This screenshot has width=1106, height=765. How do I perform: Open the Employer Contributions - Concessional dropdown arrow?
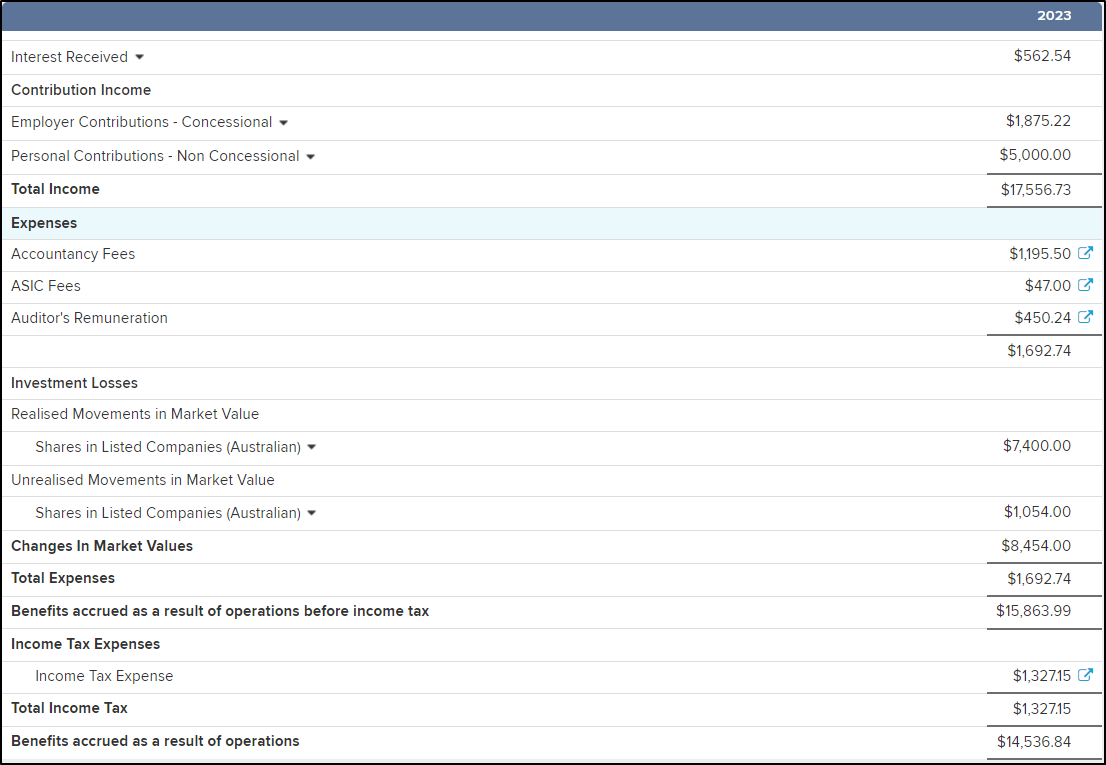[284, 122]
